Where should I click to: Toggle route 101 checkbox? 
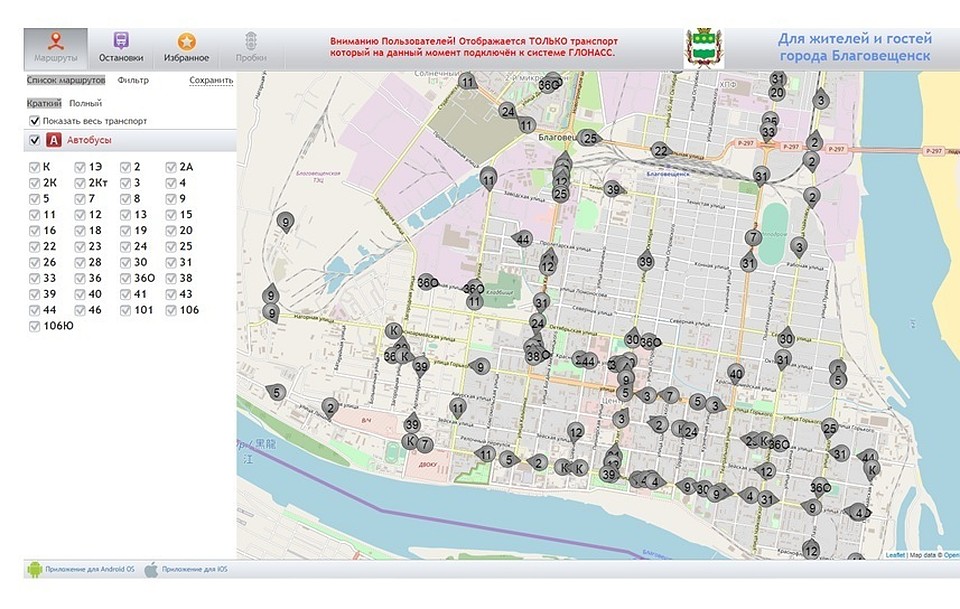pyautogui.click(x=126, y=310)
